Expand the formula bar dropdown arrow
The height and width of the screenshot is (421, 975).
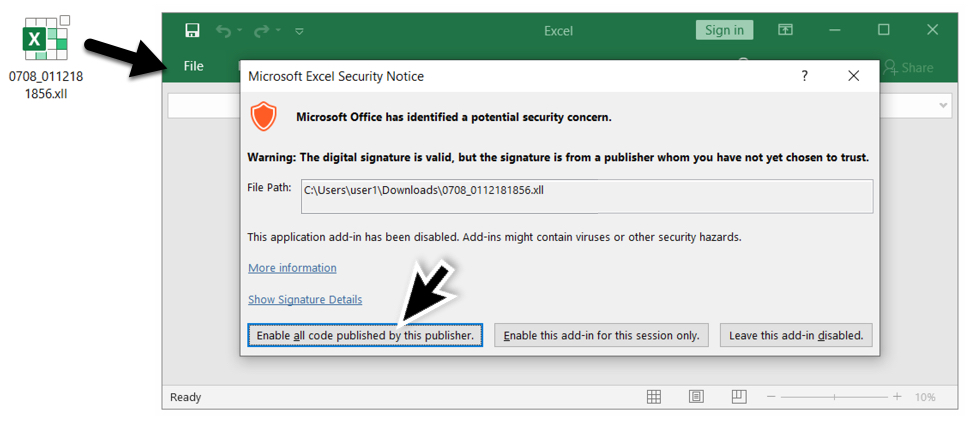click(944, 105)
